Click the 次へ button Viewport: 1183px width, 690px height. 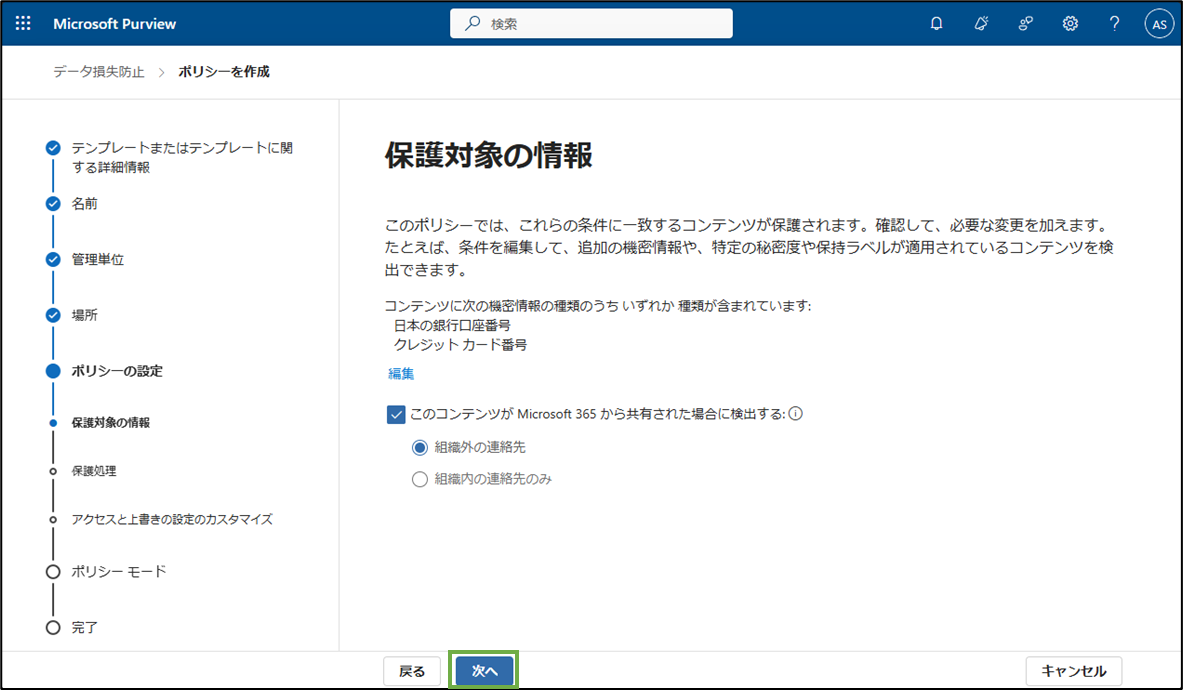point(484,671)
